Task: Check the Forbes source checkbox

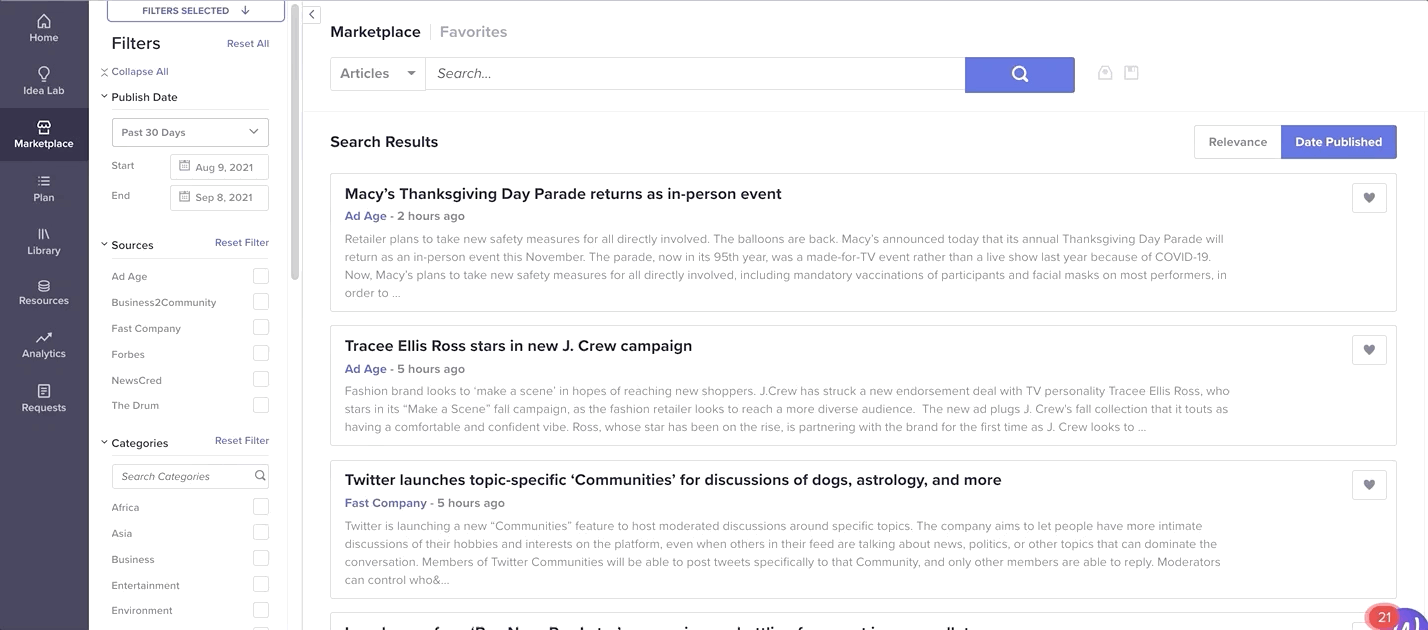Action: click(261, 354)
